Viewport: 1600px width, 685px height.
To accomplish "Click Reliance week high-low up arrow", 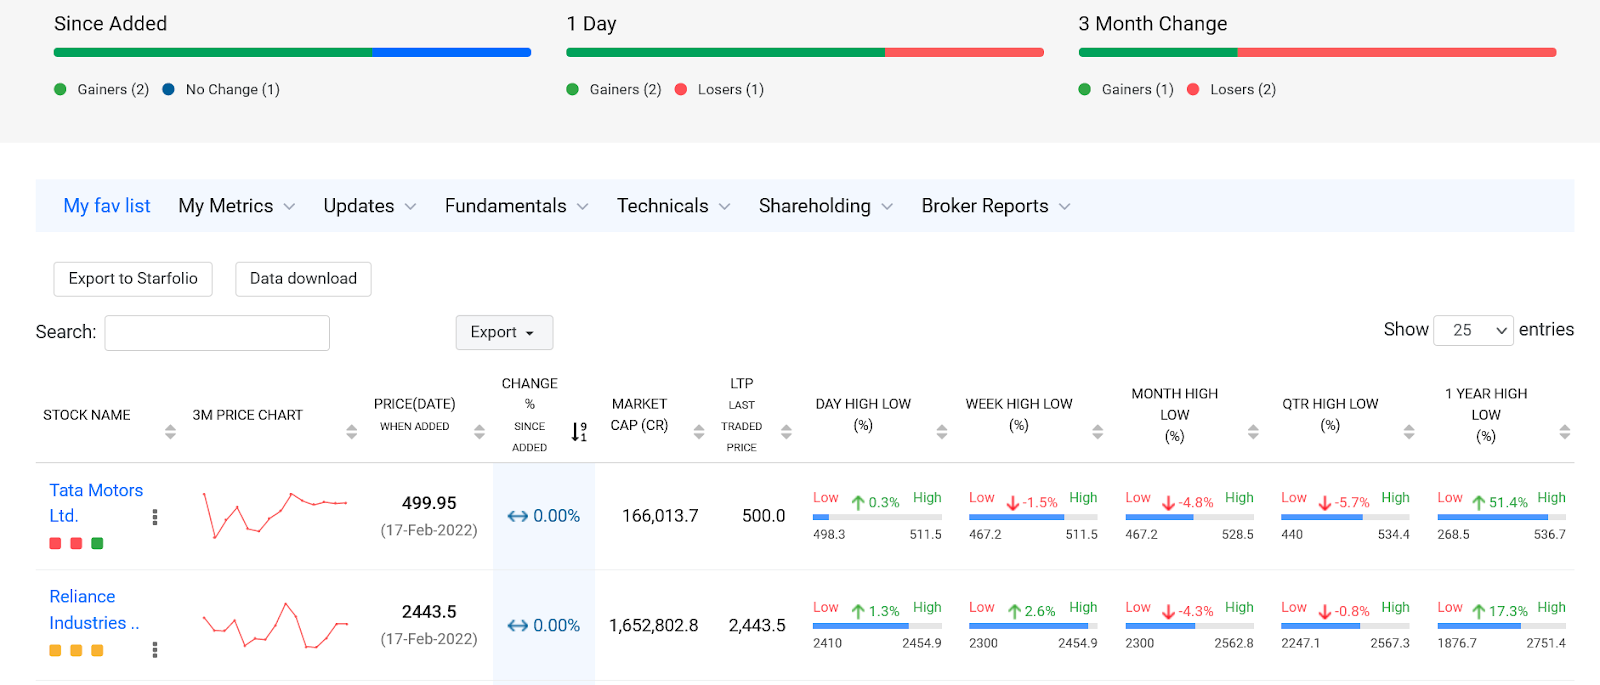I will [1015, 611].
